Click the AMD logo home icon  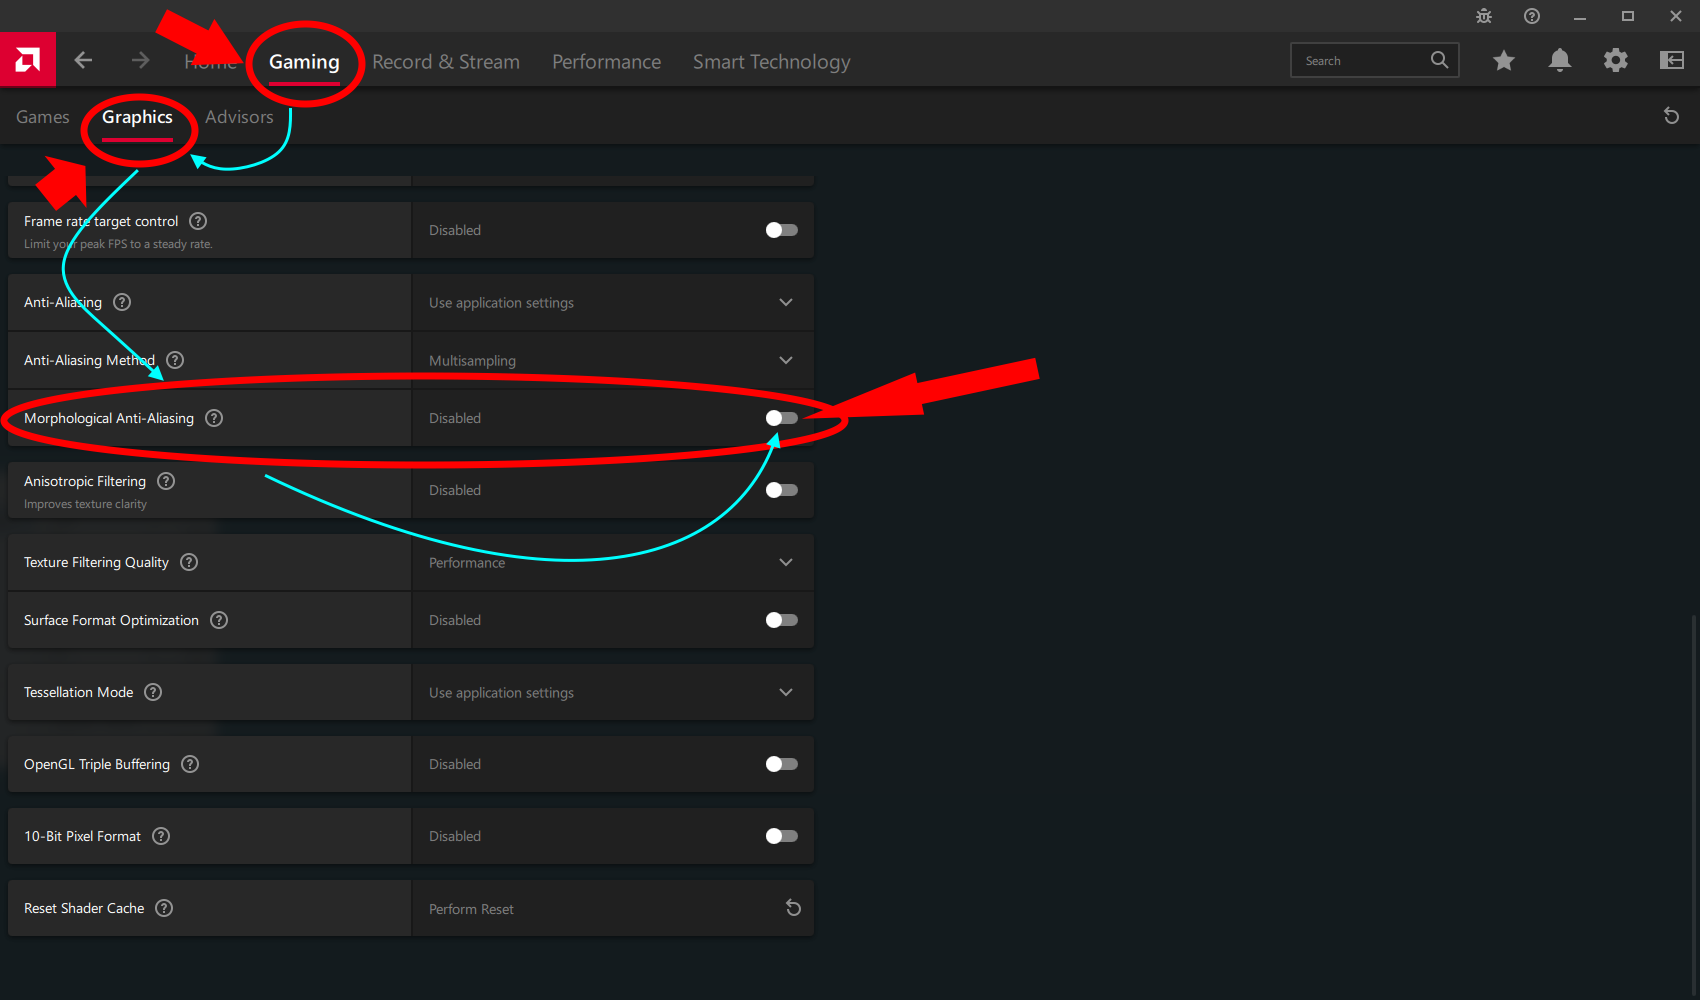click(x=28, y=60)
